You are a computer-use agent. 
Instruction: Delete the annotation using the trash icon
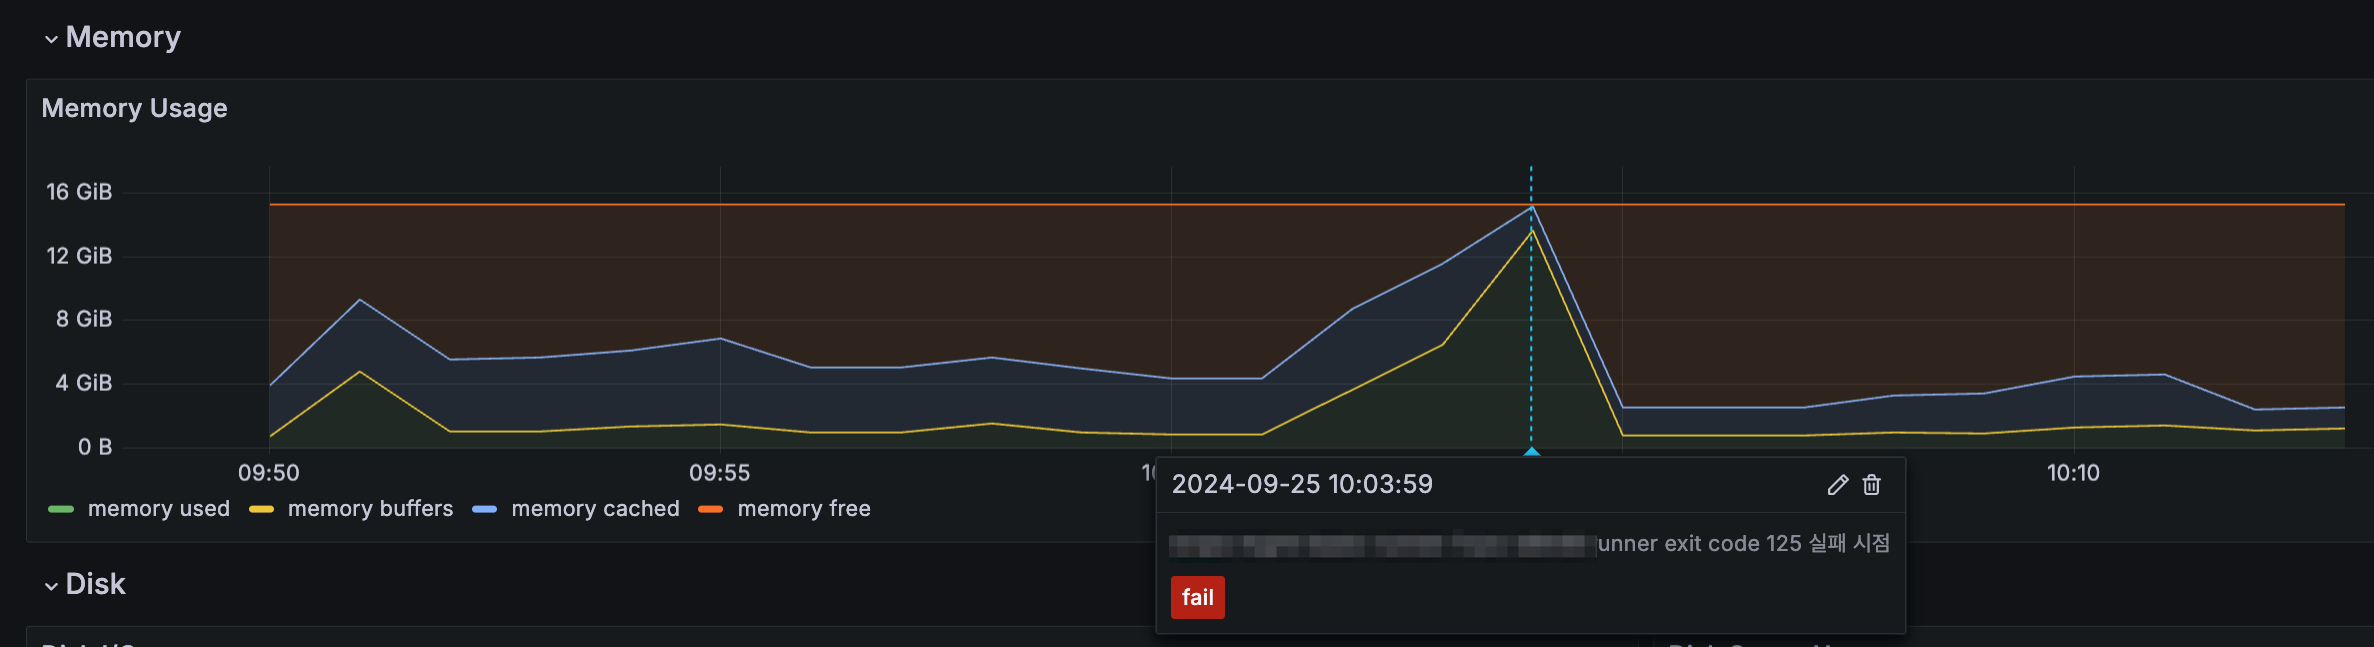pyautogui.click(x=1872, y=485)
